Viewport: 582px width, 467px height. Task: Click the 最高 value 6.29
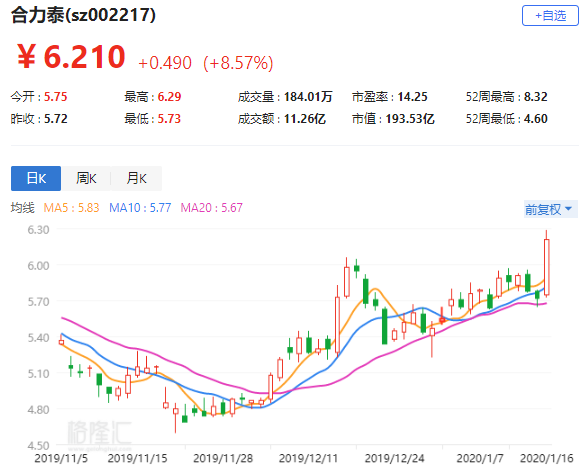click(169, 97)
